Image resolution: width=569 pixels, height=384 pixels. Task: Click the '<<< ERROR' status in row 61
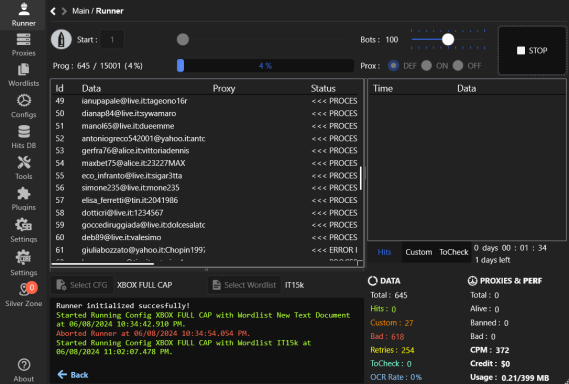(x=334, y=250)
